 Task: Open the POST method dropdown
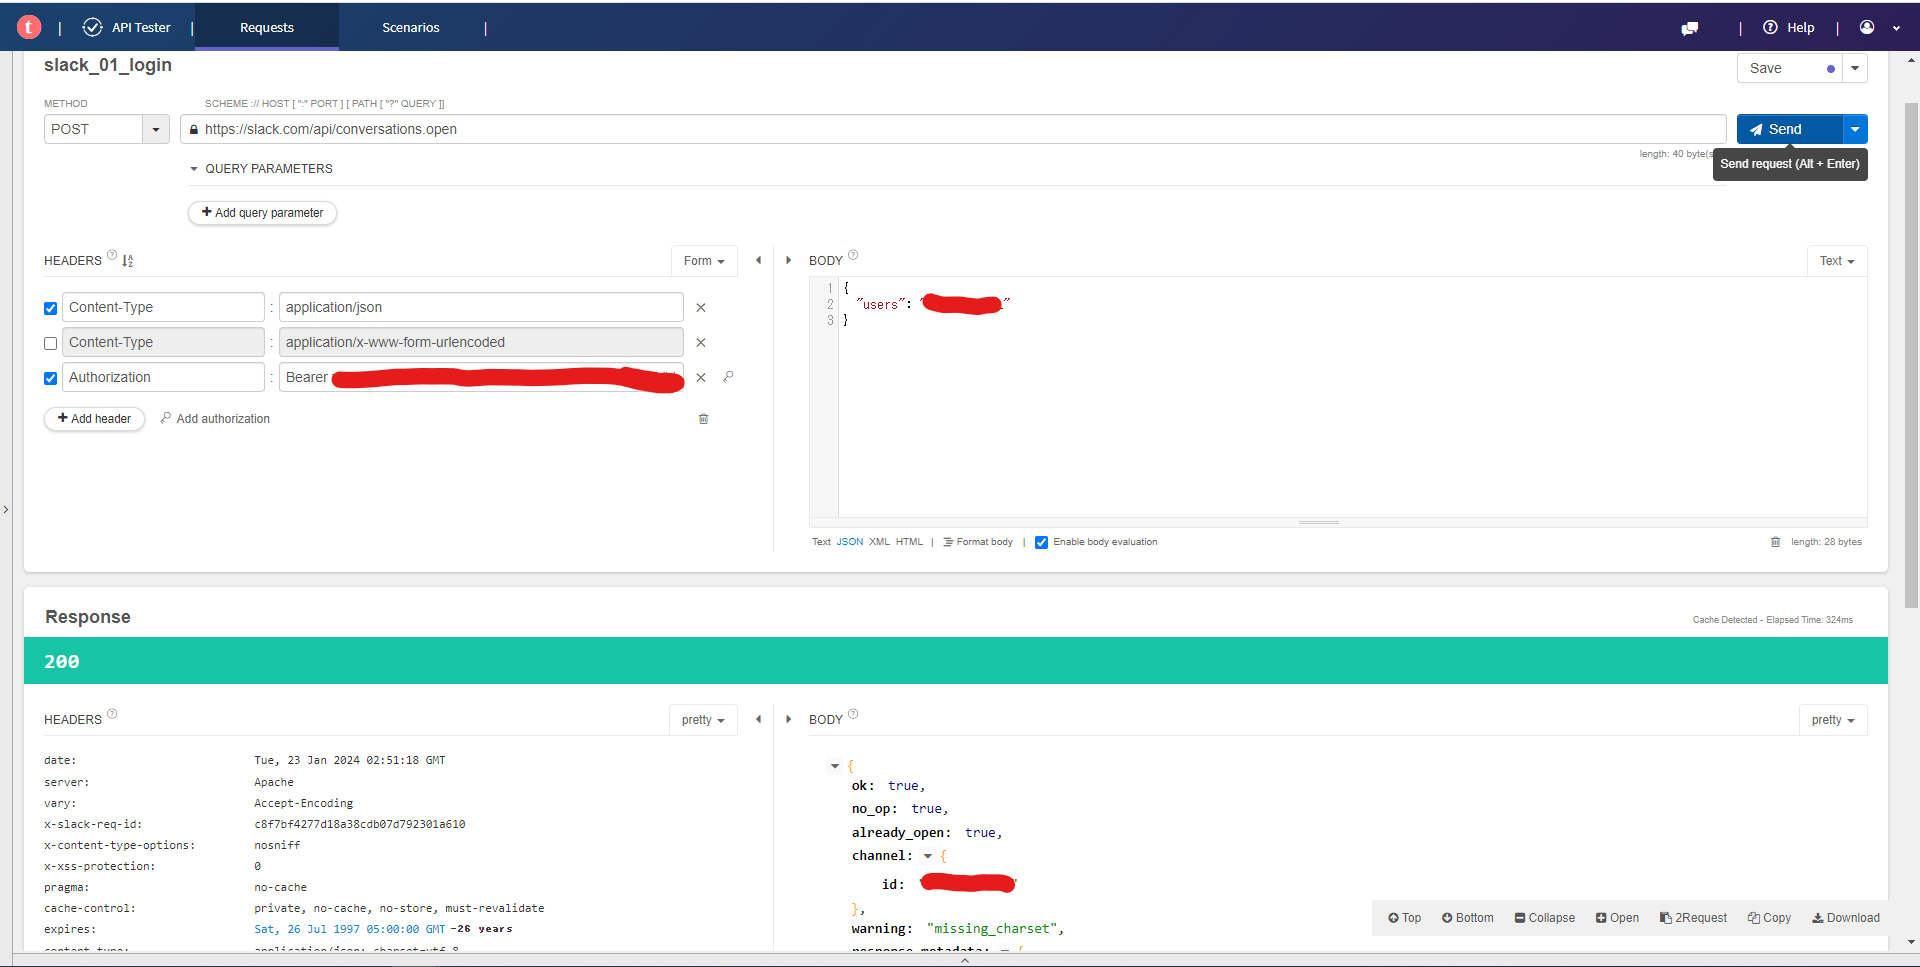155,130
